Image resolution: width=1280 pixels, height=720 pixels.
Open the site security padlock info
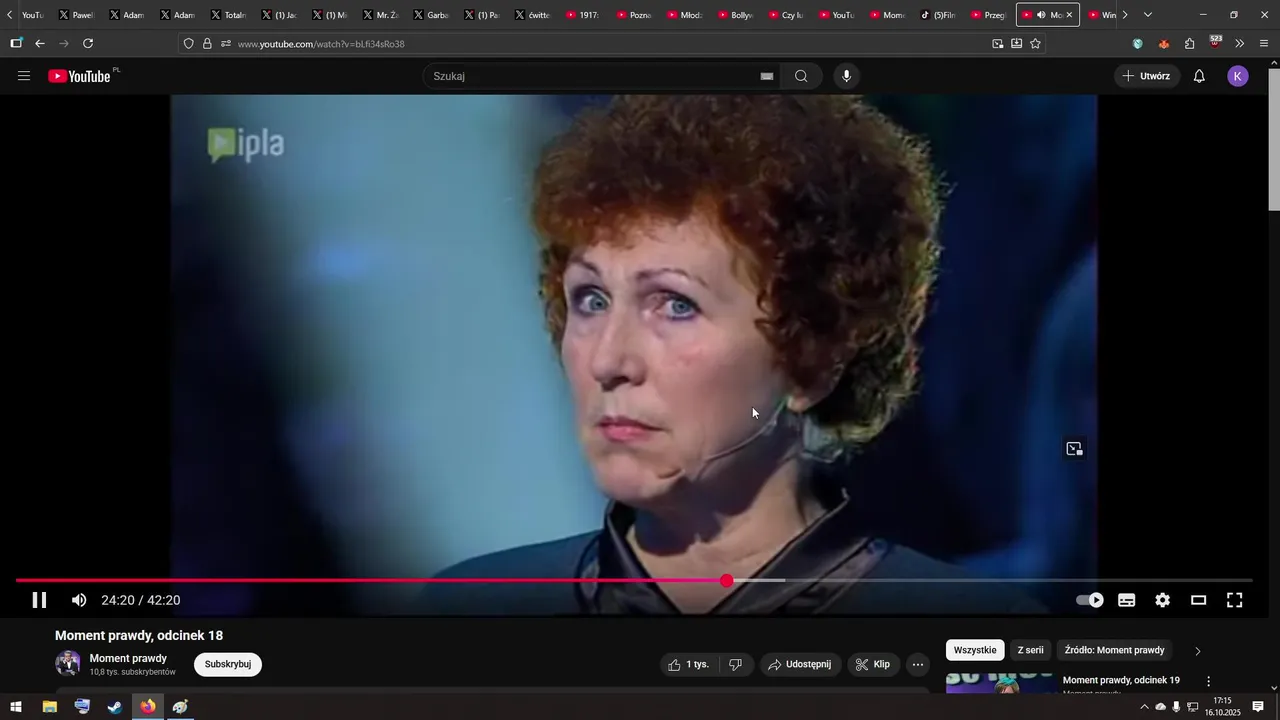(207, 44)
